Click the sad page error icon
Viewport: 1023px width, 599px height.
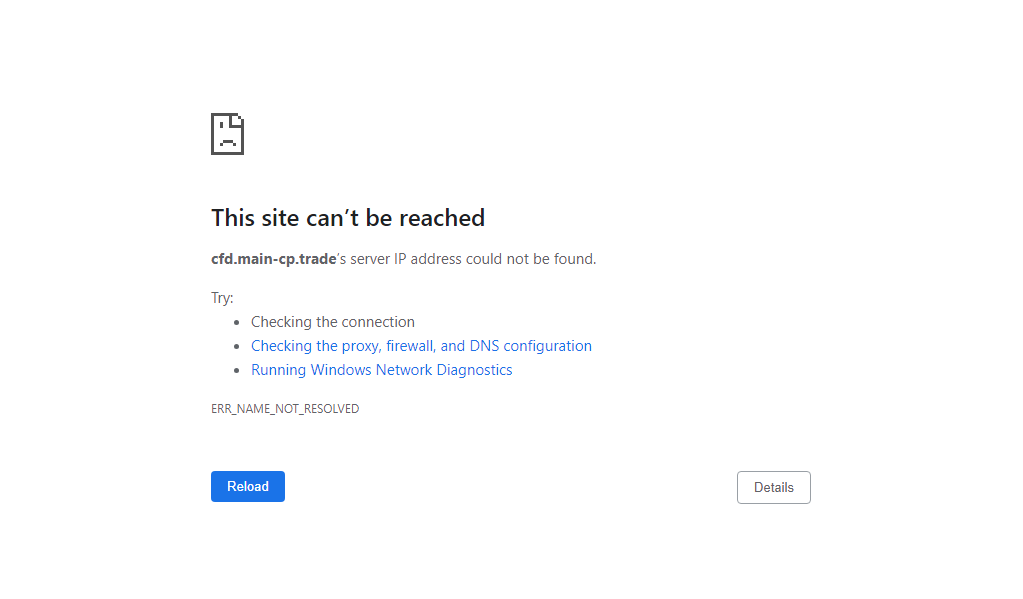pyautogui.click(x=227, y=134)
